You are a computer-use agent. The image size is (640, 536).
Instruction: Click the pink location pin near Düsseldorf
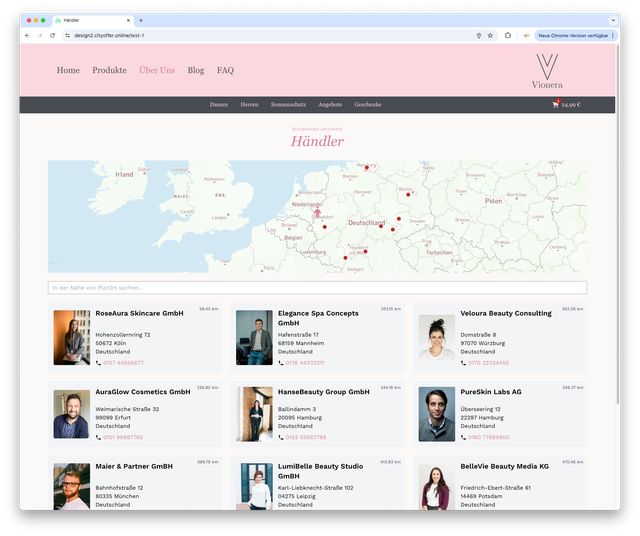point(318,211)
